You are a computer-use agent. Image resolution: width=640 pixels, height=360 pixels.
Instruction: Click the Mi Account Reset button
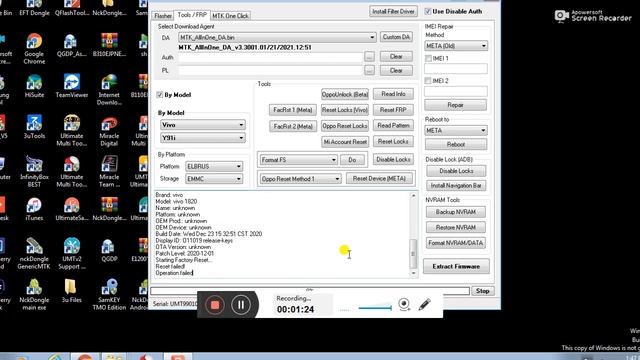point(345,142)
